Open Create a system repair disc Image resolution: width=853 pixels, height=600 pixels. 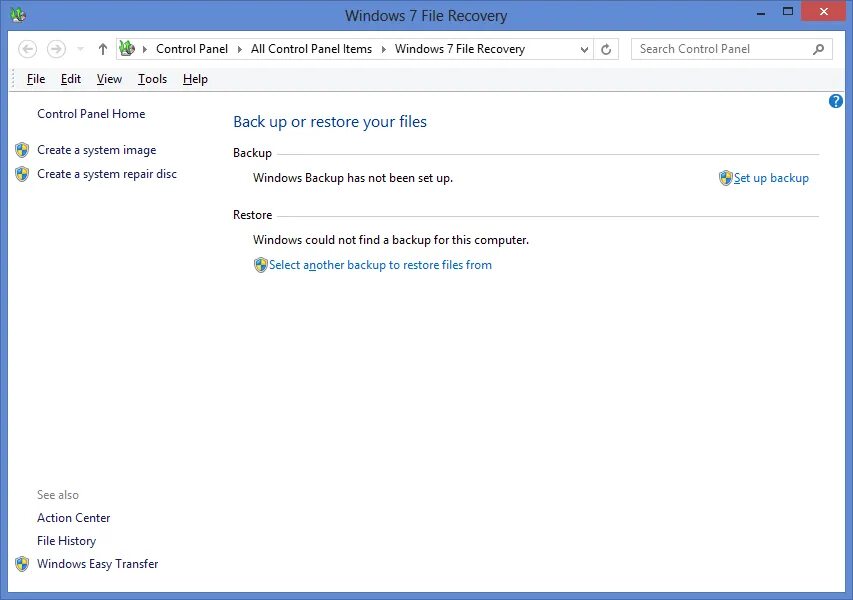point(107,174)
